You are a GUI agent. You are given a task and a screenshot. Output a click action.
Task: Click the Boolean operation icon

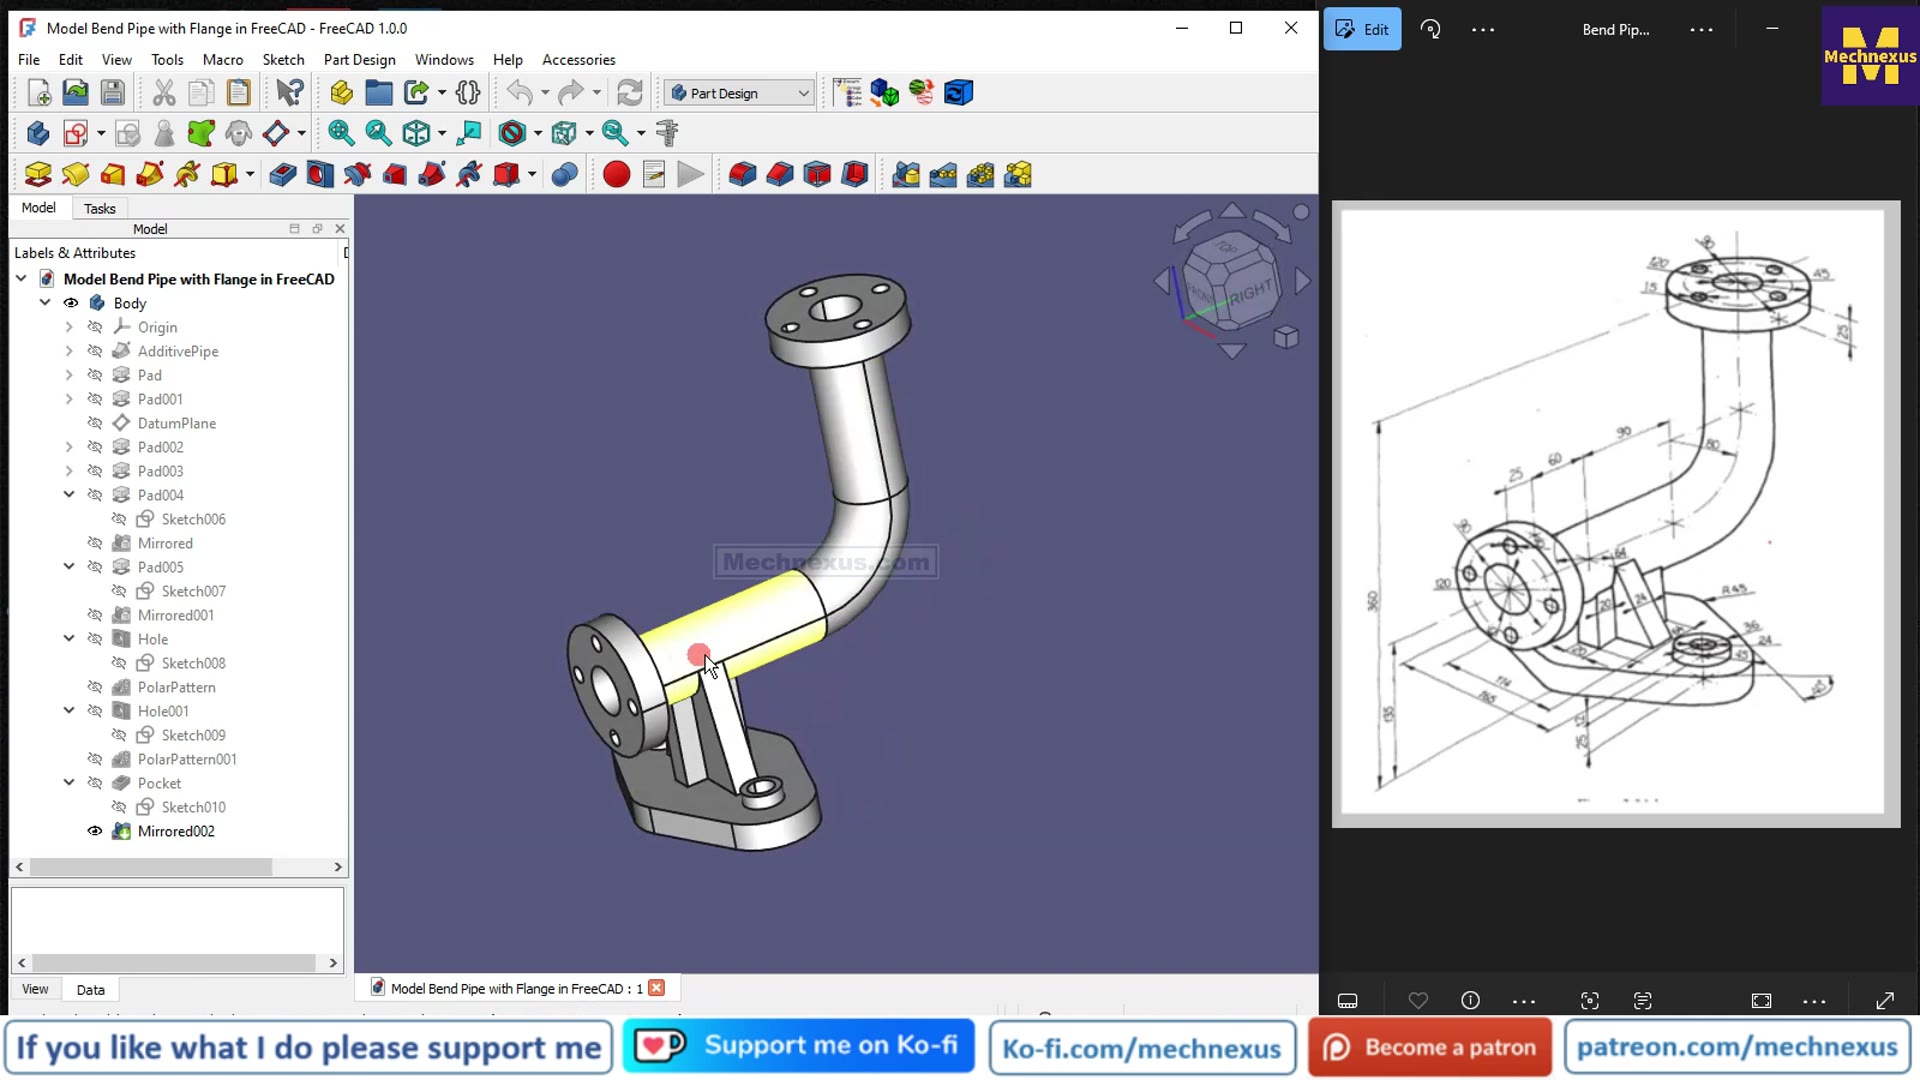(x=564, y=175)
